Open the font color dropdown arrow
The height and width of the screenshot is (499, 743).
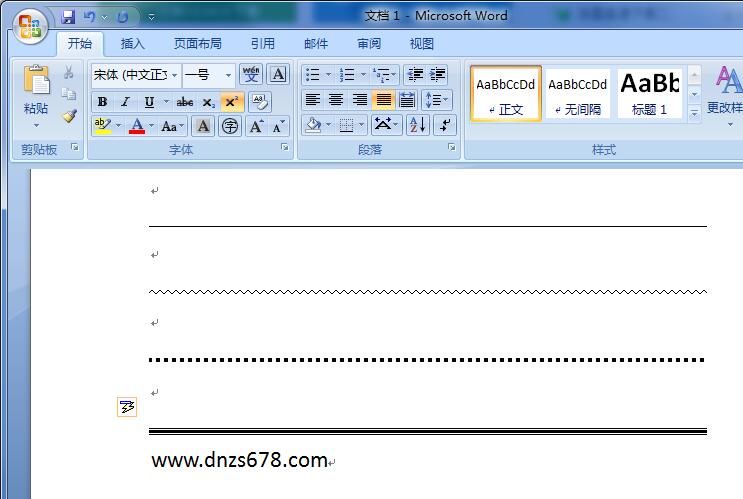point(152,126)
